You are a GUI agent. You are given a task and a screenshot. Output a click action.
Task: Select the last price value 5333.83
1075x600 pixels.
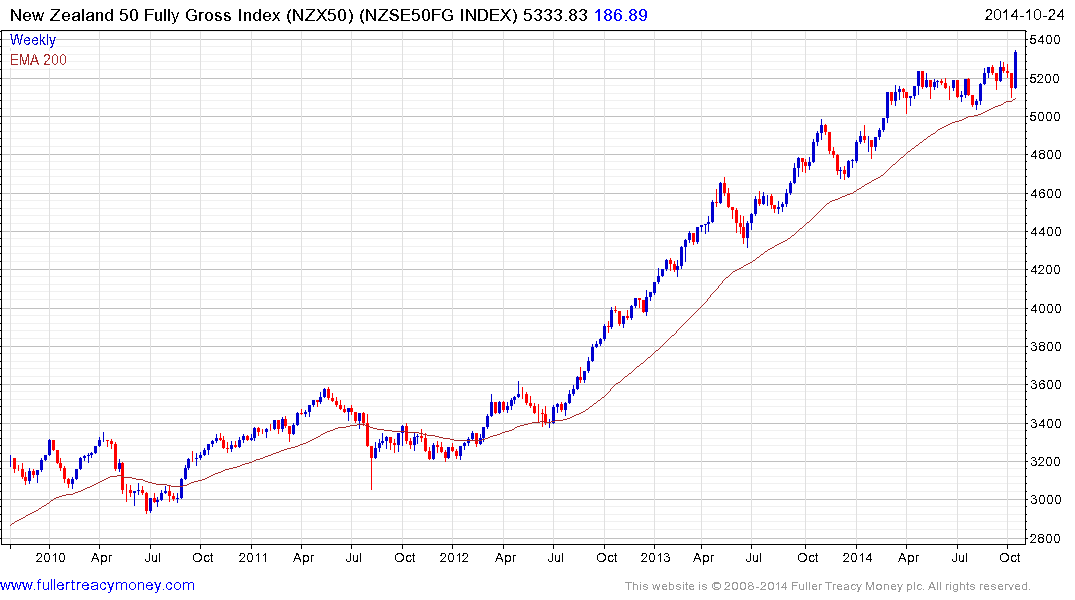click(x=555, y=15)
